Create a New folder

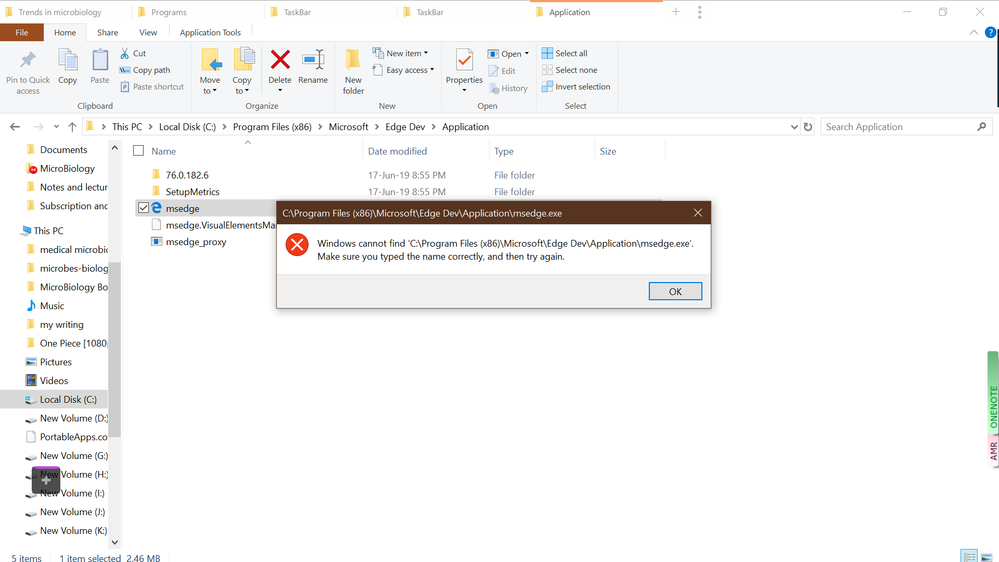(353, 71)
